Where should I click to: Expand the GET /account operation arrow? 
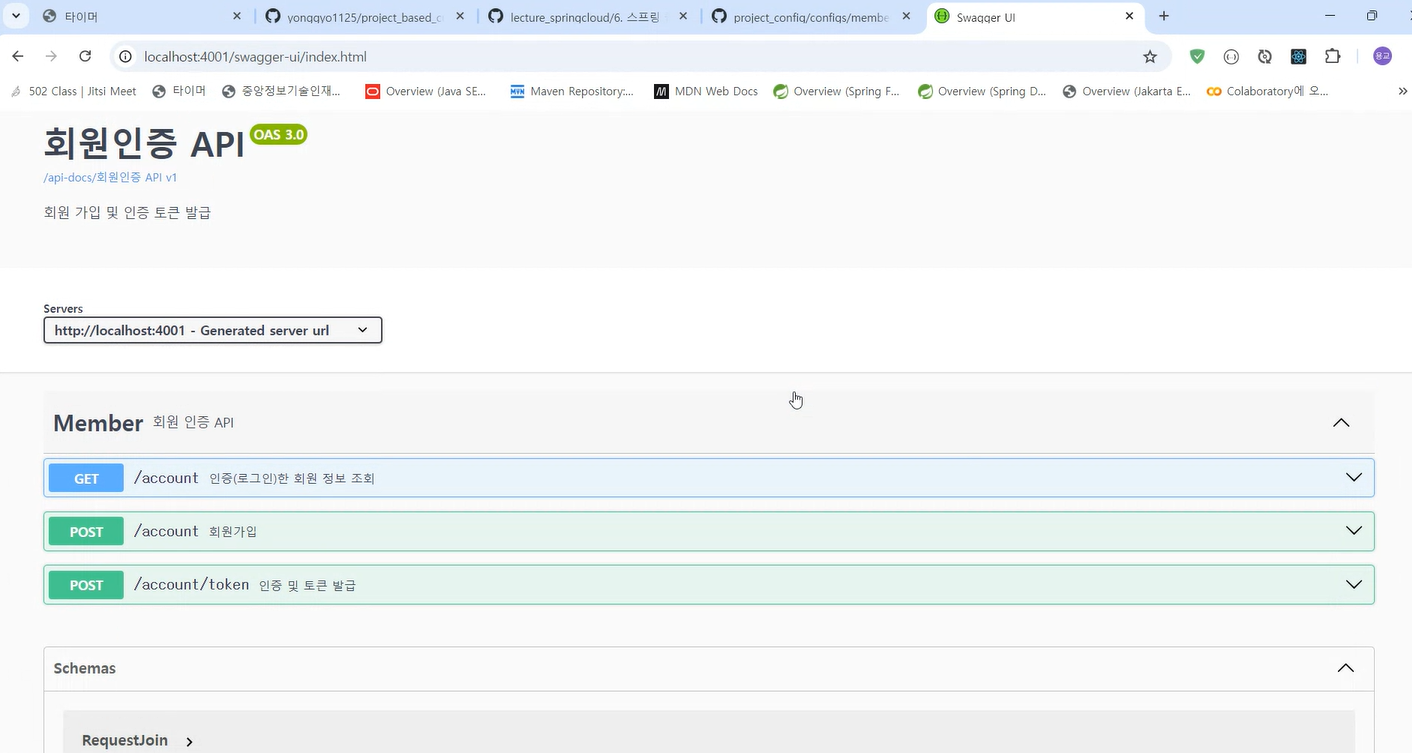(x=1354, y=478)
